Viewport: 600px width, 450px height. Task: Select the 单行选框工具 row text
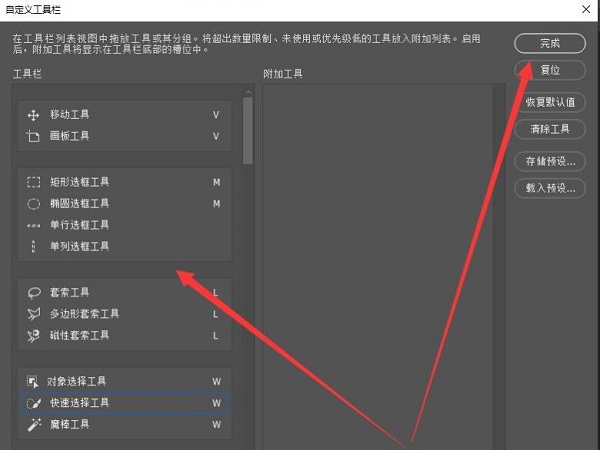pyautogui.click(x=80, y=225)
